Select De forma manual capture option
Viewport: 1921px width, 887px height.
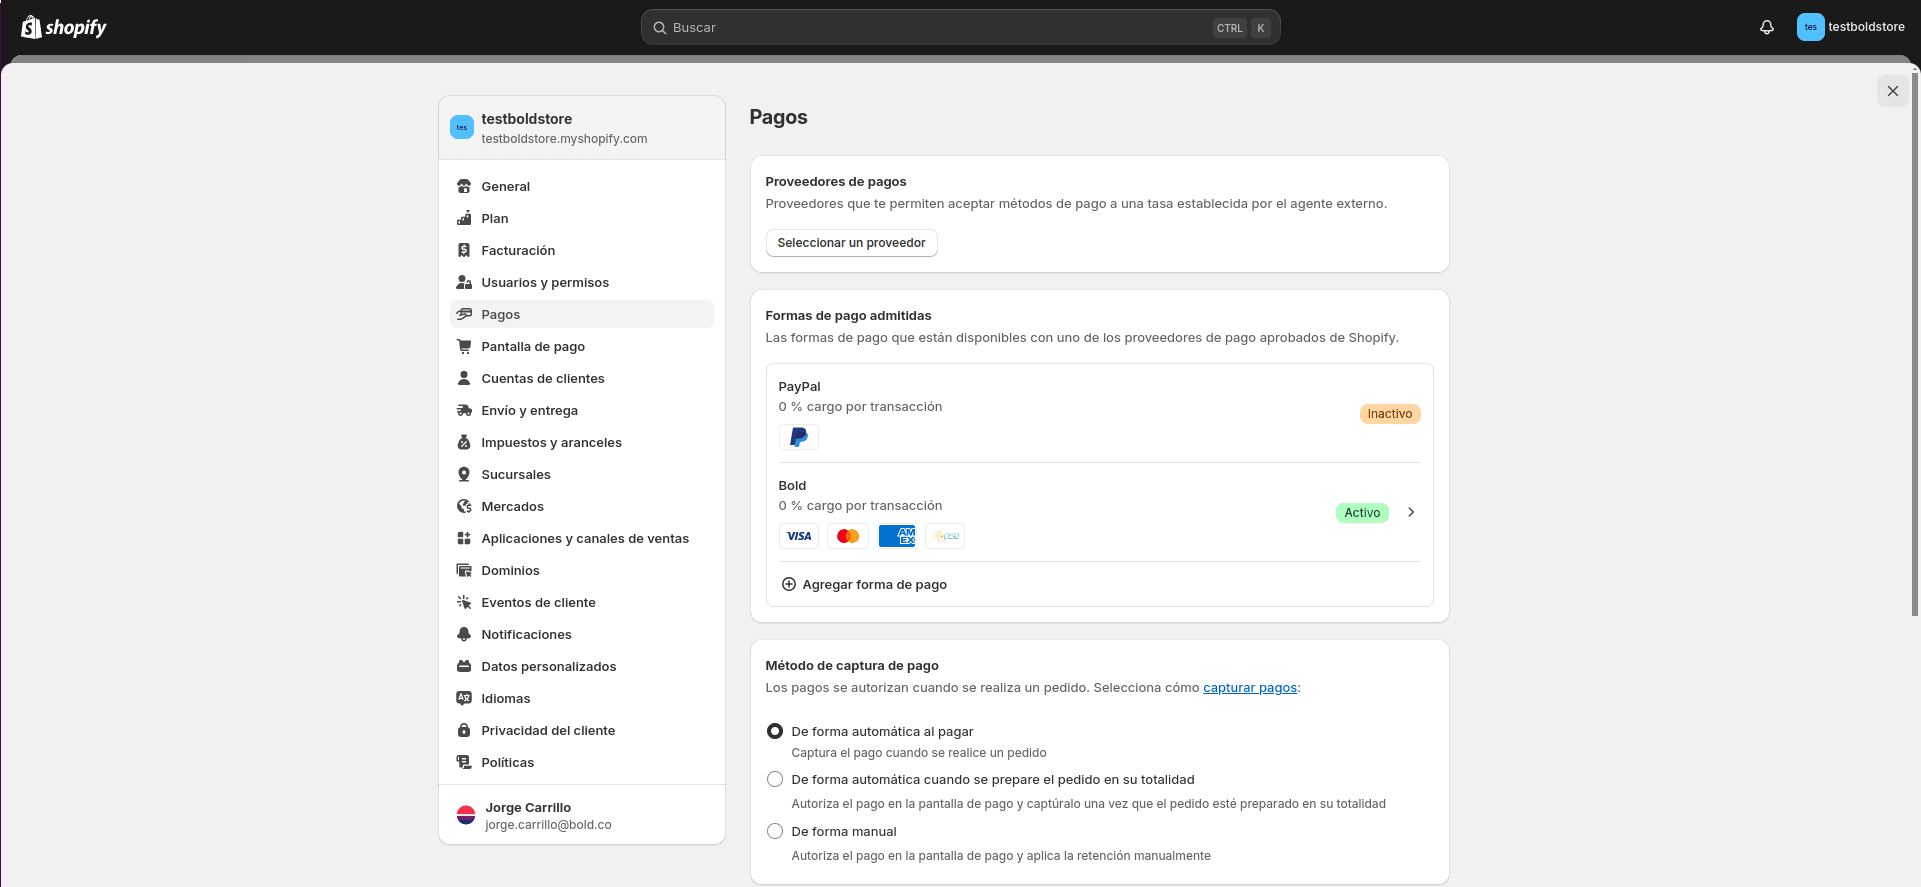775,831
